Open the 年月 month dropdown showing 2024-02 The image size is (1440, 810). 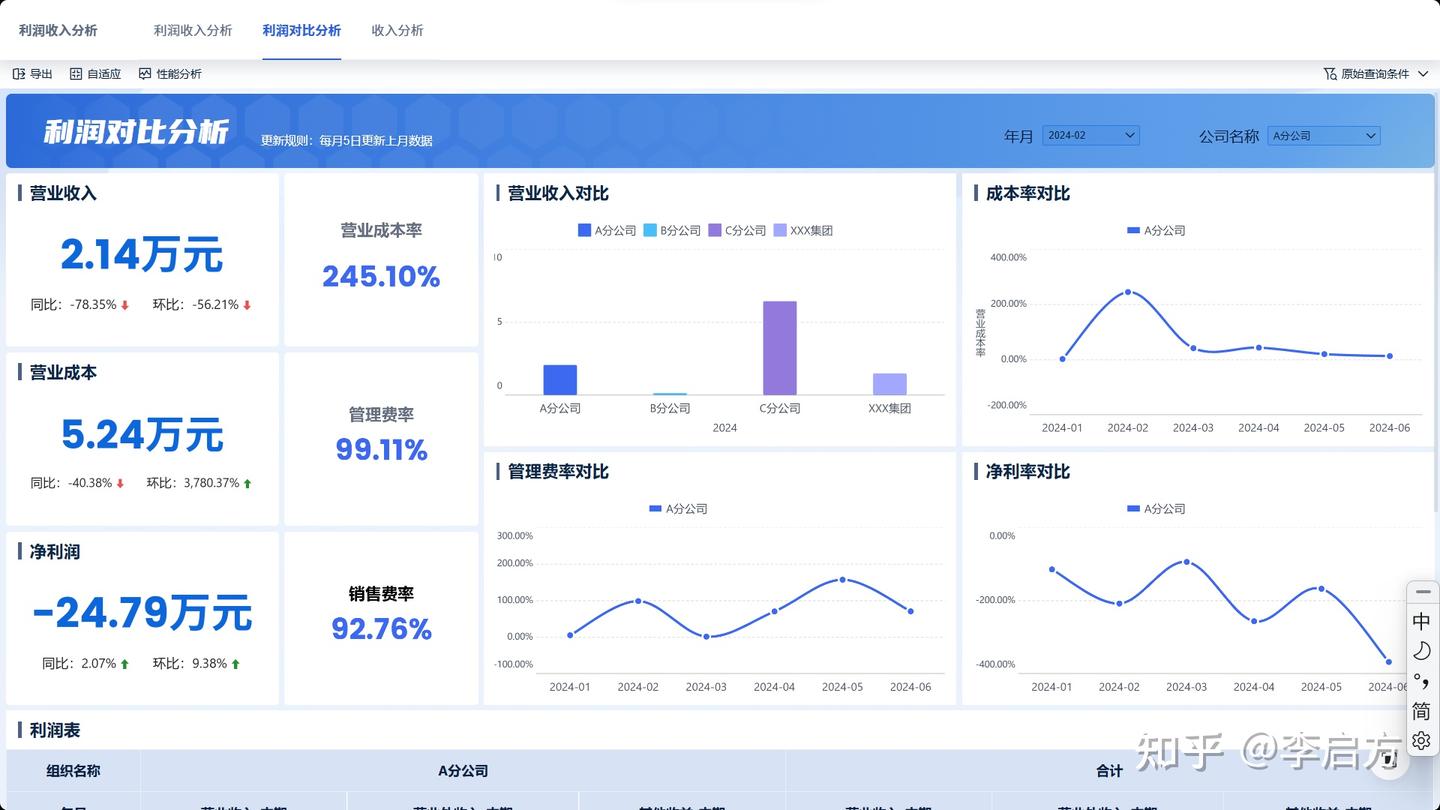pyautogui.click(x=1090, y=135)
